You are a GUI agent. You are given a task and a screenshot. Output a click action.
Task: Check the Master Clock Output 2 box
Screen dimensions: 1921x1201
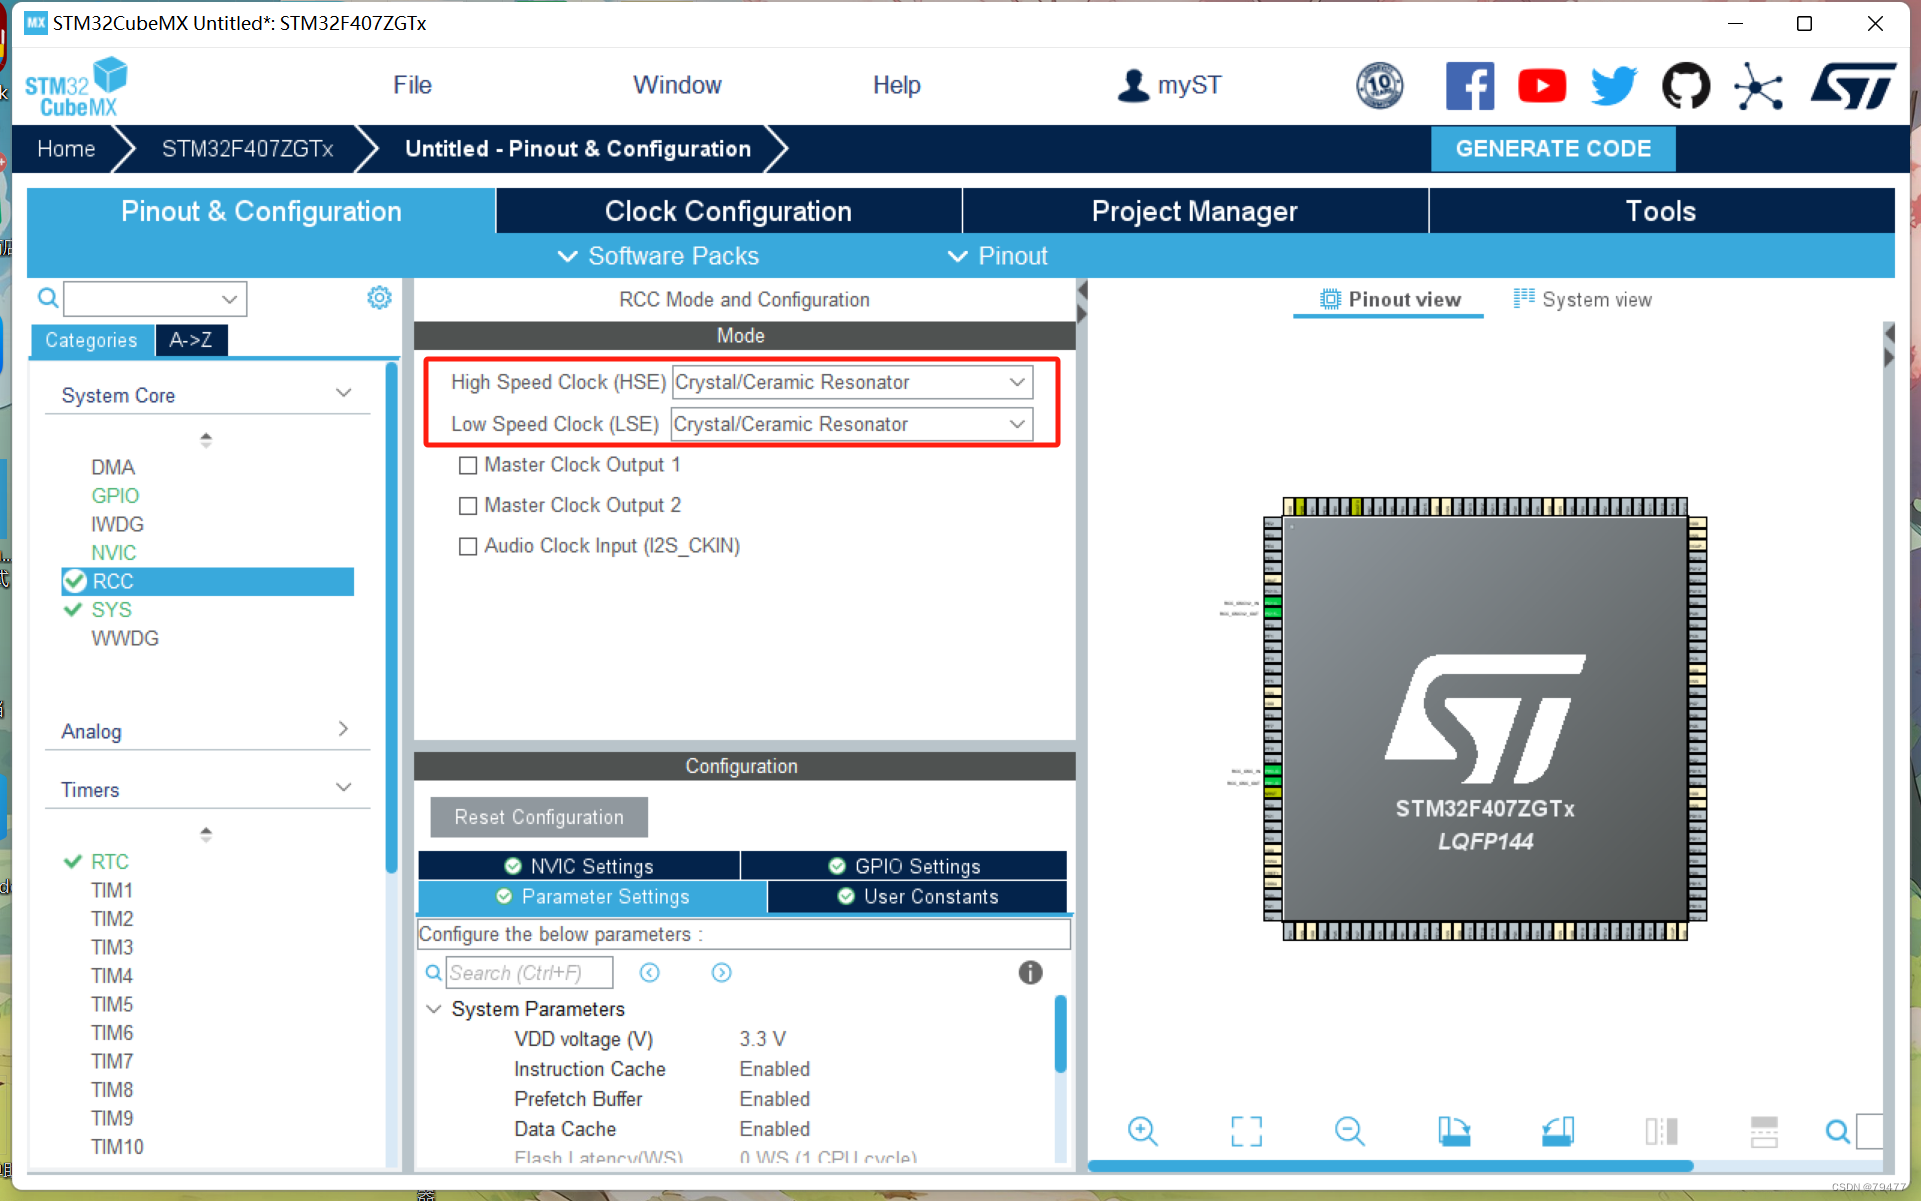coord(468,505)
